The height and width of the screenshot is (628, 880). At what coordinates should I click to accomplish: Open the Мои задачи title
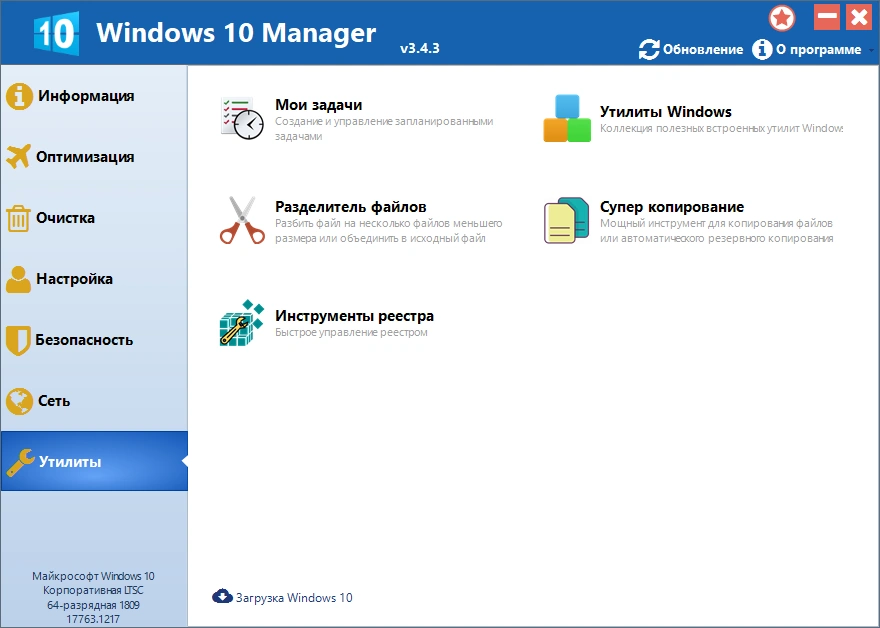(x=318, y=105)
